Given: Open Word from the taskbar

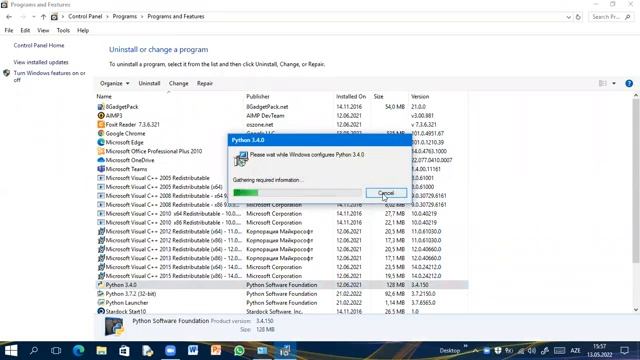Looking at the screenshot, I should (x=193, y=351).
